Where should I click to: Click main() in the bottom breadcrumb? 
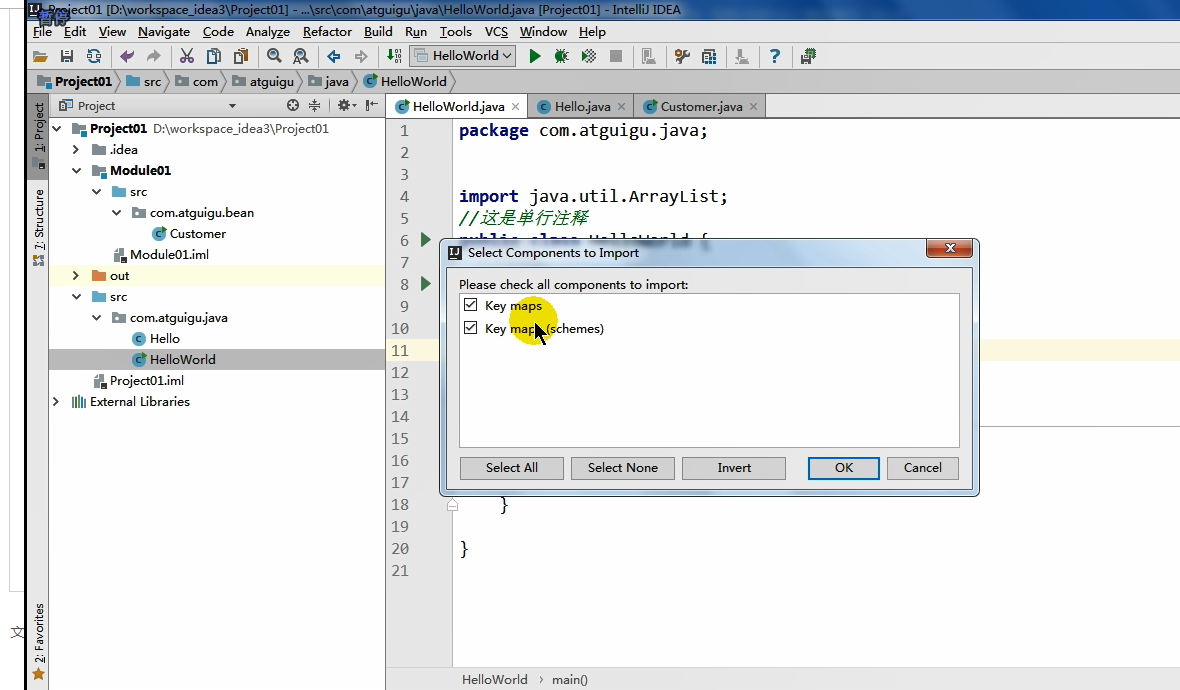(x=570, y=679)
